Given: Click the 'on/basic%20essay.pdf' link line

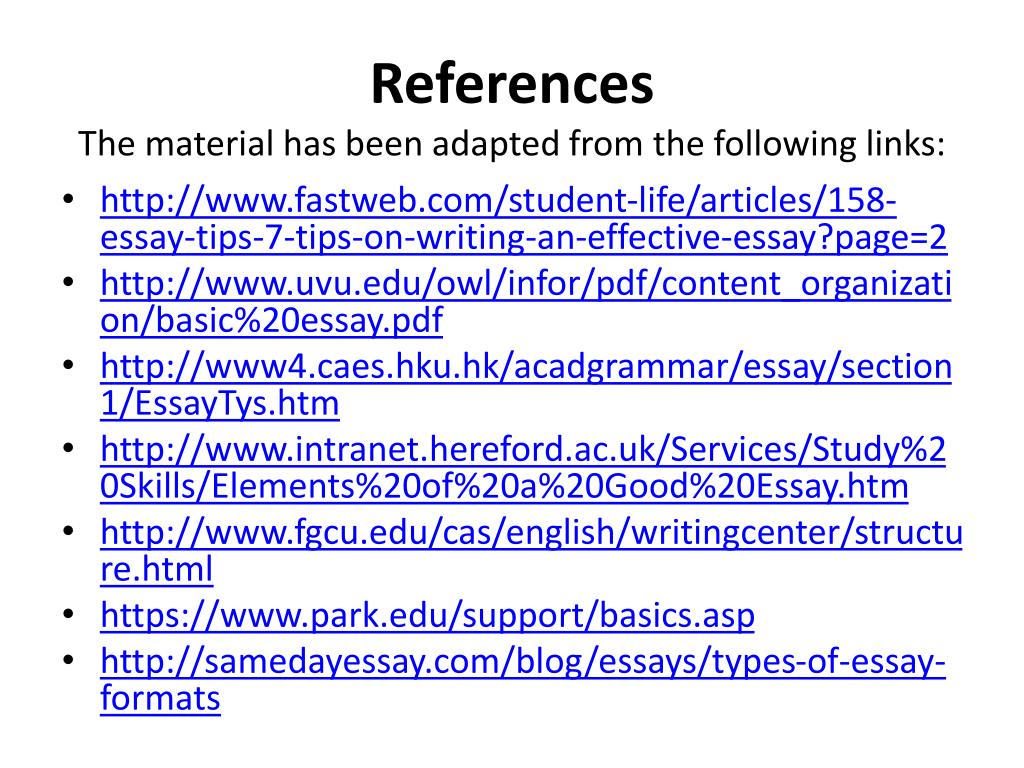Looking at the screenshot, I should tap(272, 321).
